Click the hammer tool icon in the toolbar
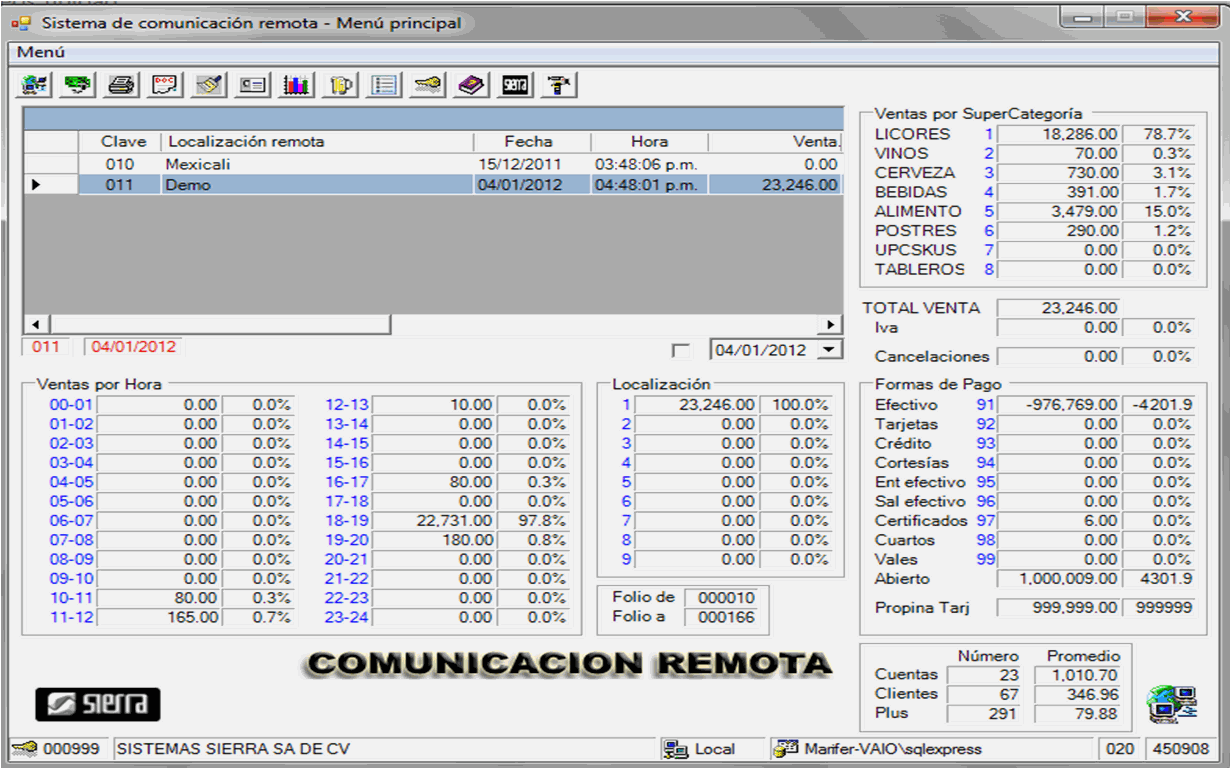This screenshot has width=1231, height=769. pos(558,85)
